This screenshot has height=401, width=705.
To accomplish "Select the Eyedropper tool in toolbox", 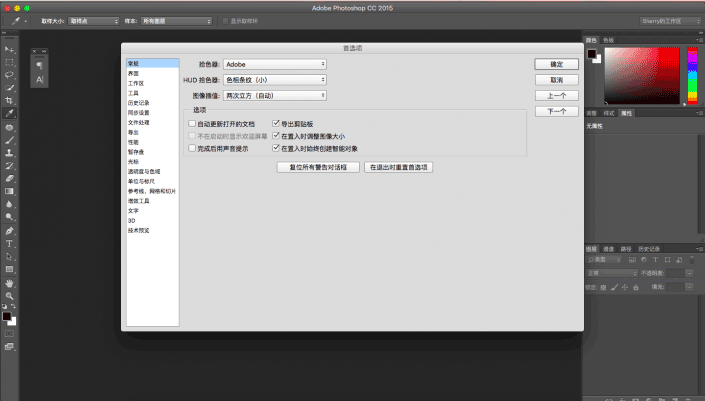I will 9,113.
